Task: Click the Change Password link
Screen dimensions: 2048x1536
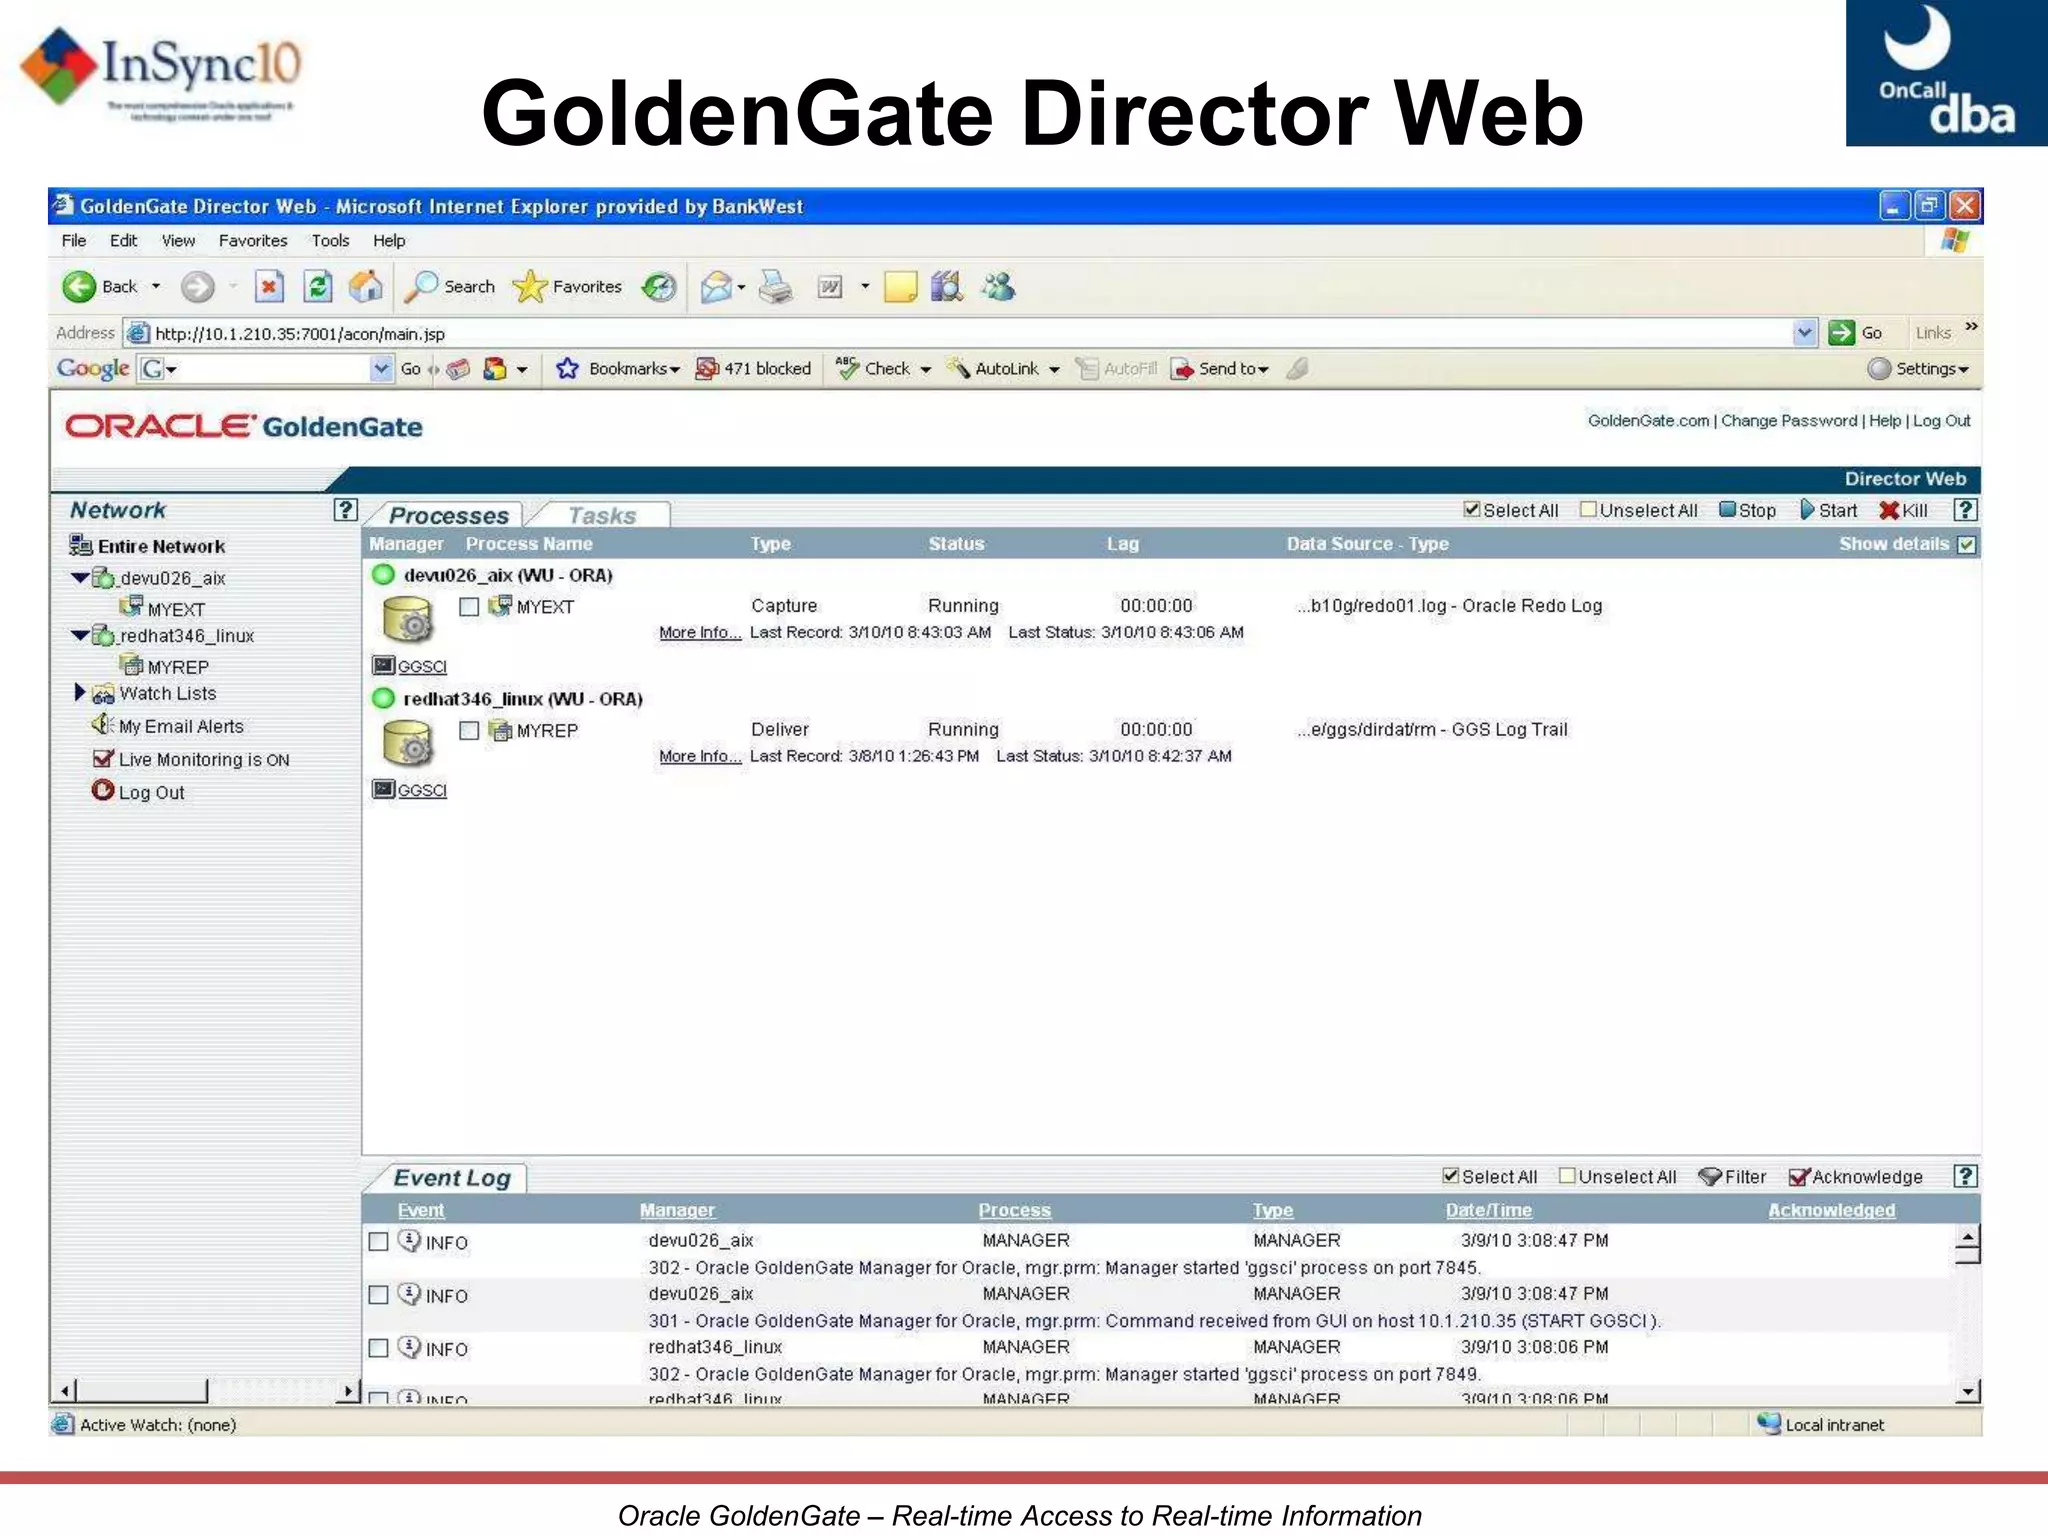Action: tap(1789, 421)
